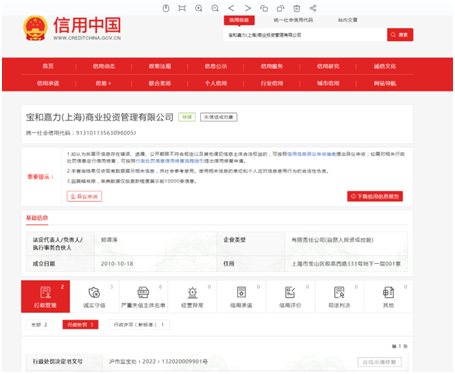Open the 严重失信主体名单 icon tab
The height and width of the screenshot is (374, 455).
[x=143, y=296]
